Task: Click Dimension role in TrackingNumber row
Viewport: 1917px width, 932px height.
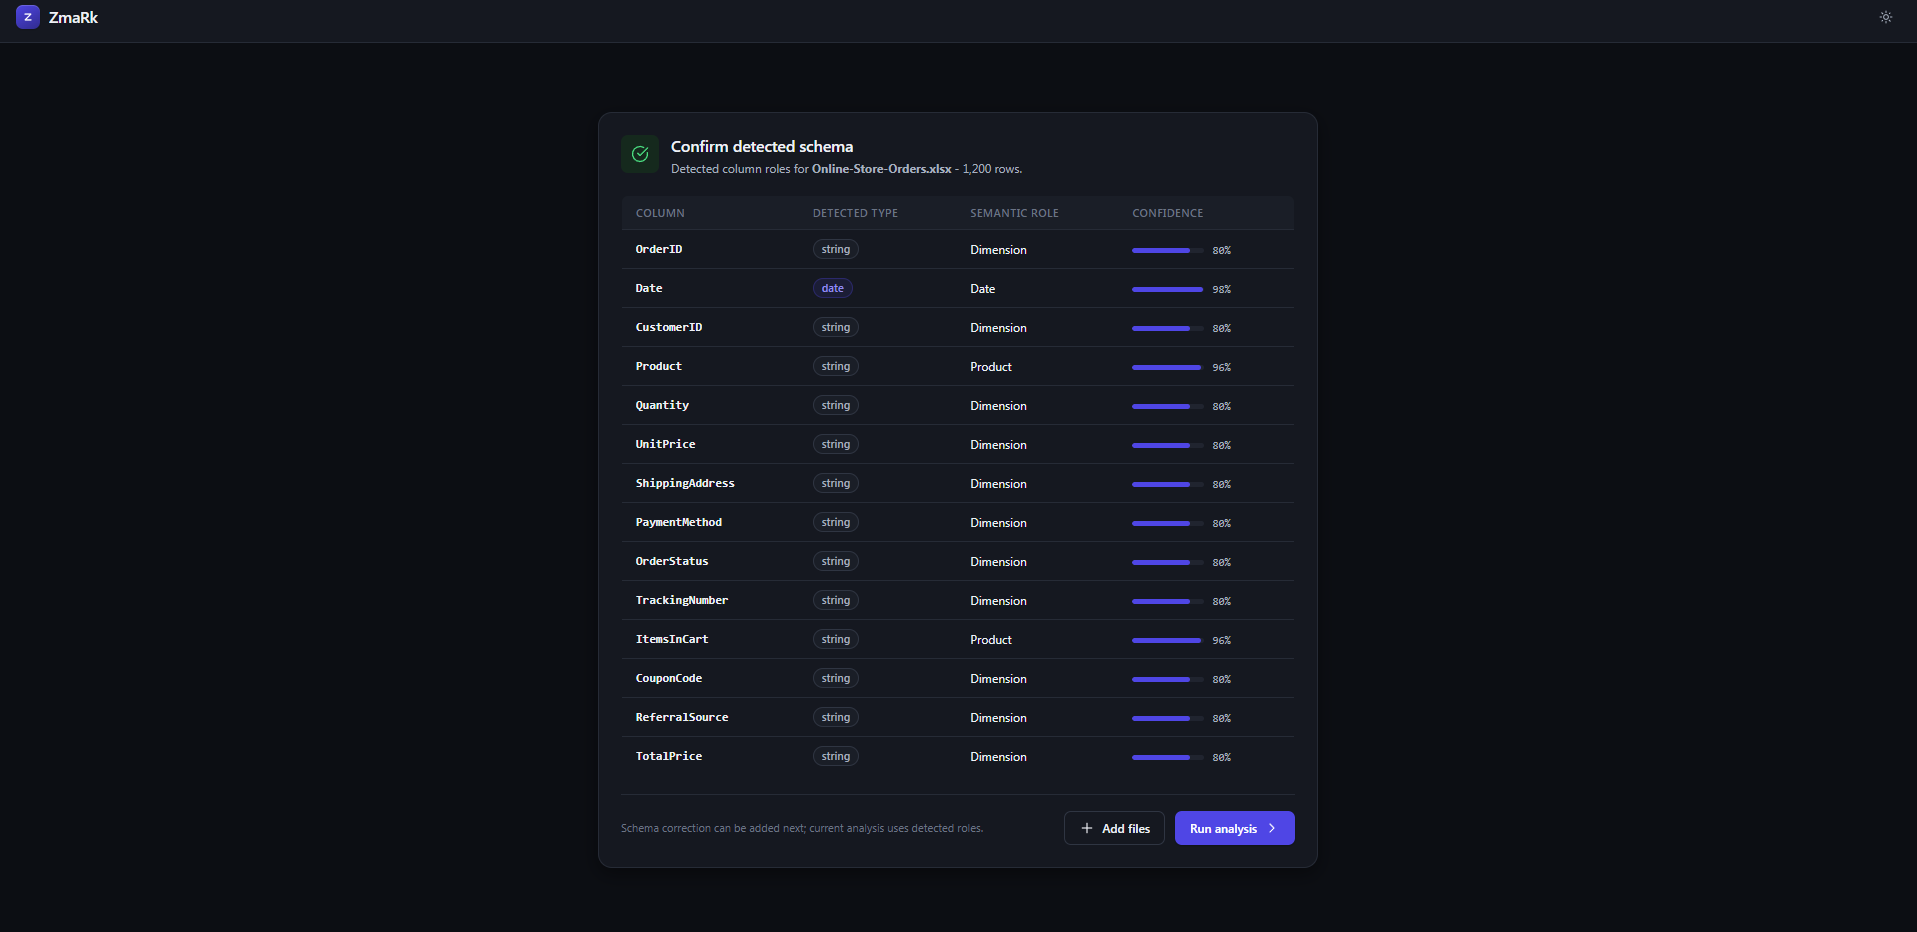Action: click(998, 601)
